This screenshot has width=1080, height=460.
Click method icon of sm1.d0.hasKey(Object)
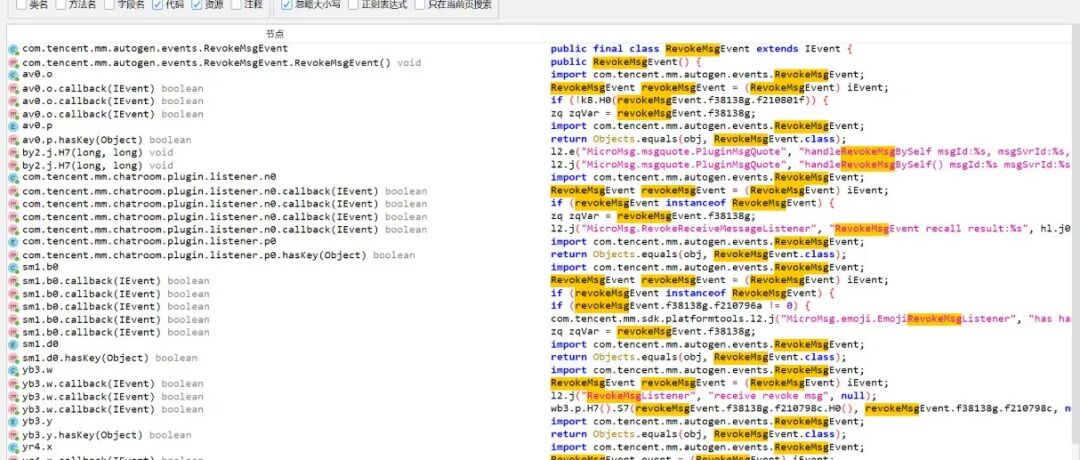pyautogui.click(x=14, y=358)
